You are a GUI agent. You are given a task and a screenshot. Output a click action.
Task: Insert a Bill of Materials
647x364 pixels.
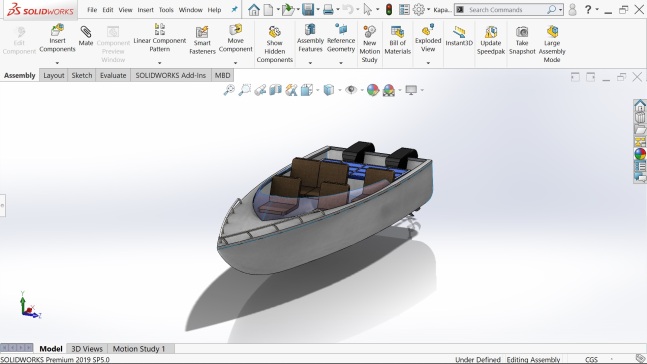tap(398, 32)
